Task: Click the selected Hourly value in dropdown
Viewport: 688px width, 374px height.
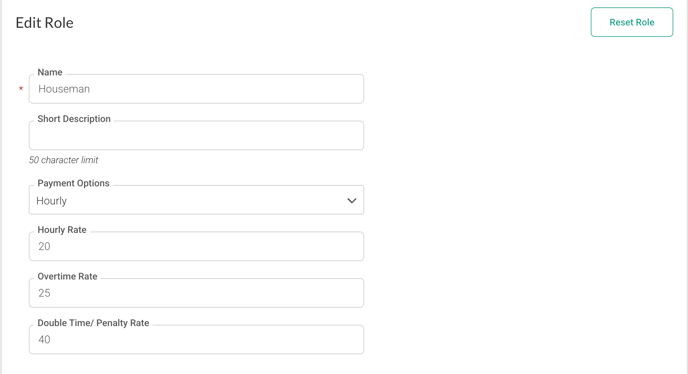Action: tap(51, 201)
